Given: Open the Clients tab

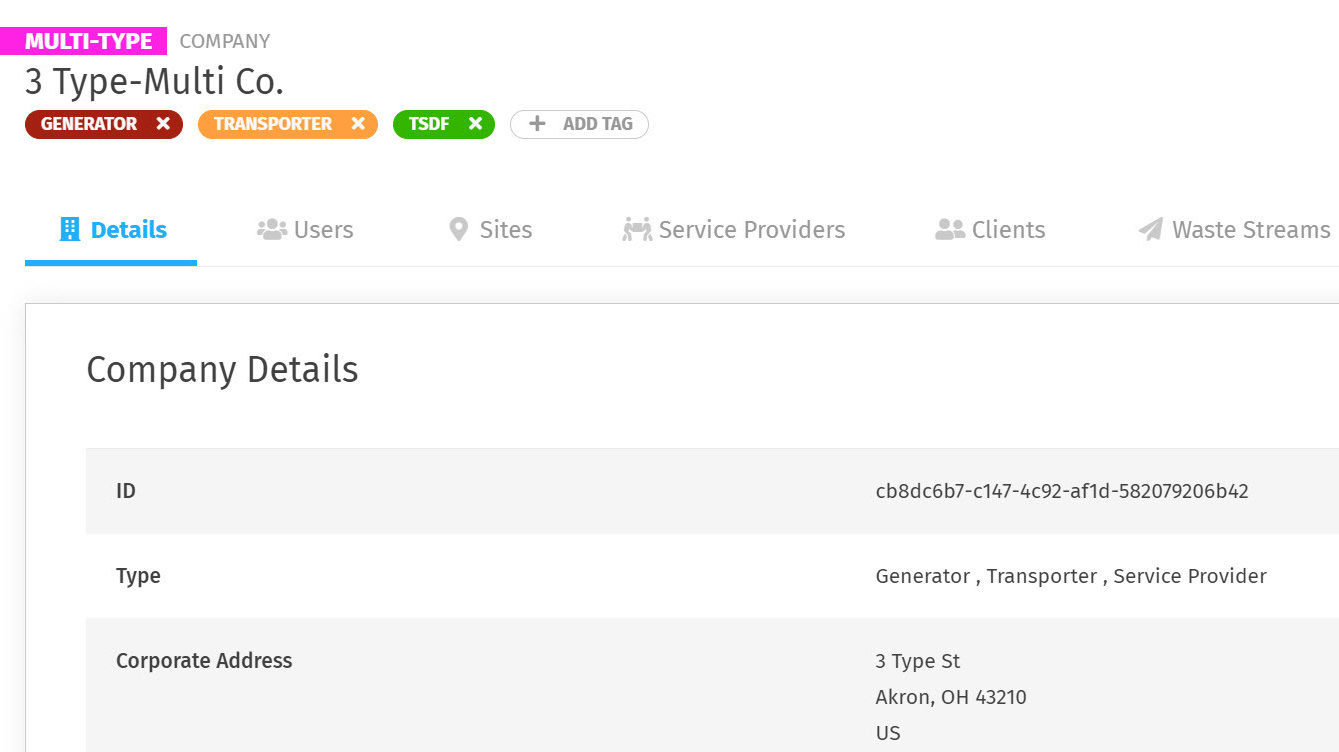Looking at the screenshot, I should pyautogui.click(x=990, y=230).
